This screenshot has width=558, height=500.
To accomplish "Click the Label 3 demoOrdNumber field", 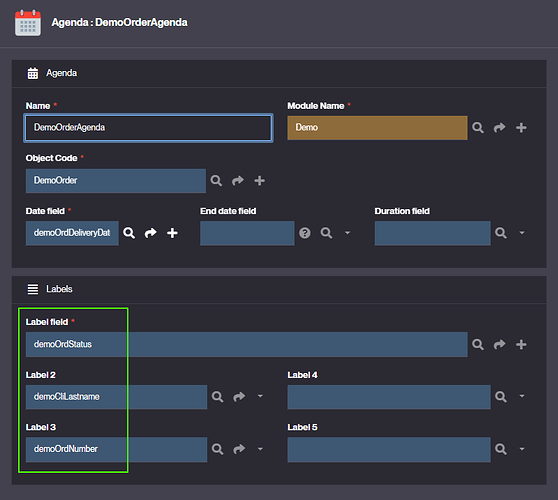I will point(116,449).
